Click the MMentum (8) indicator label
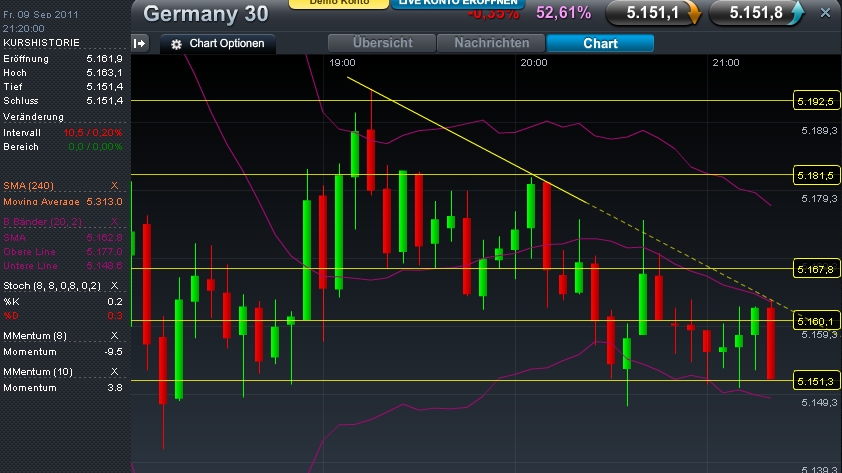 35,336
